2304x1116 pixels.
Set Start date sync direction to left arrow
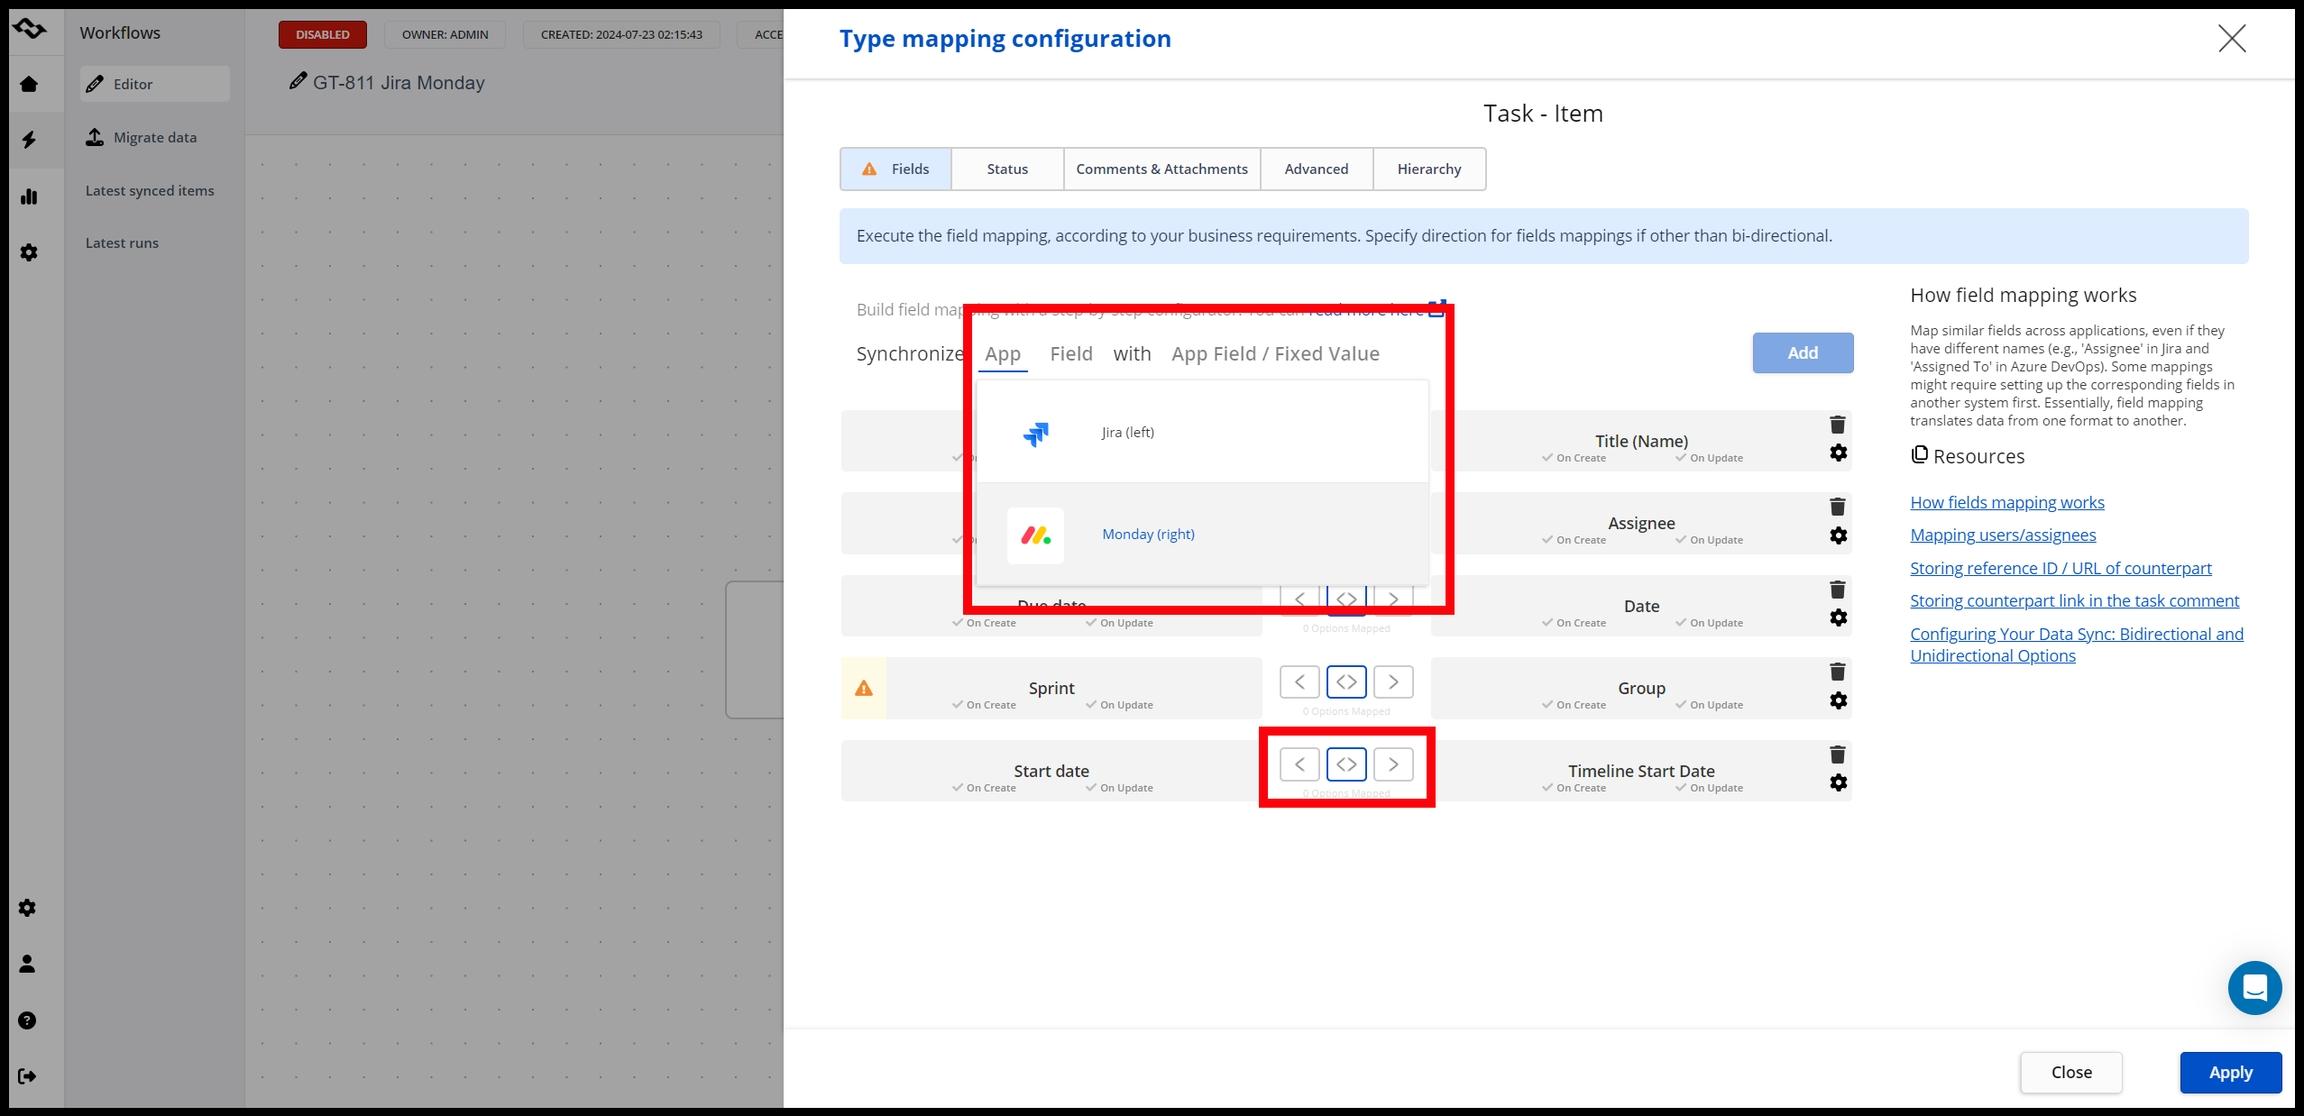[1299, 765]
